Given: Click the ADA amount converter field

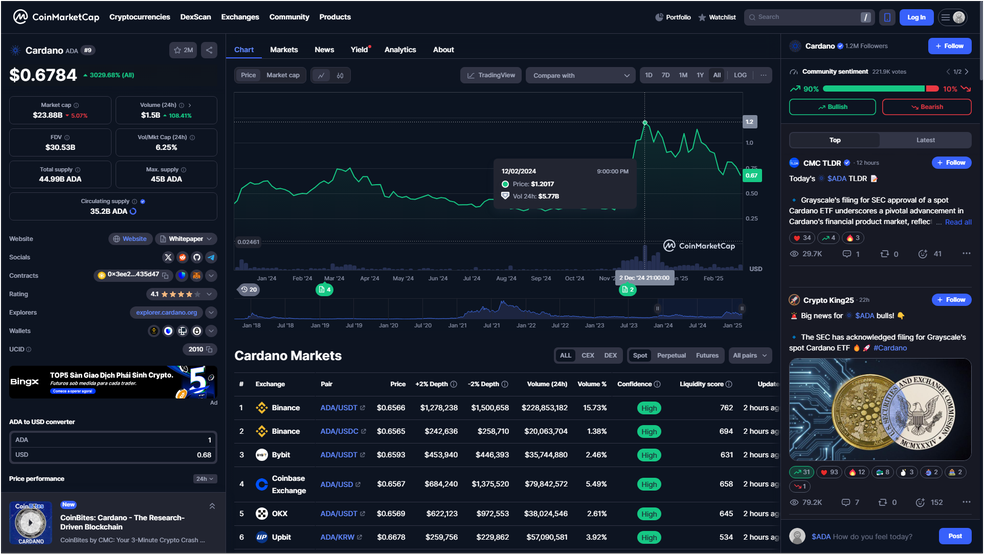Looking at the screenshot, I should (x=113, y=440).
